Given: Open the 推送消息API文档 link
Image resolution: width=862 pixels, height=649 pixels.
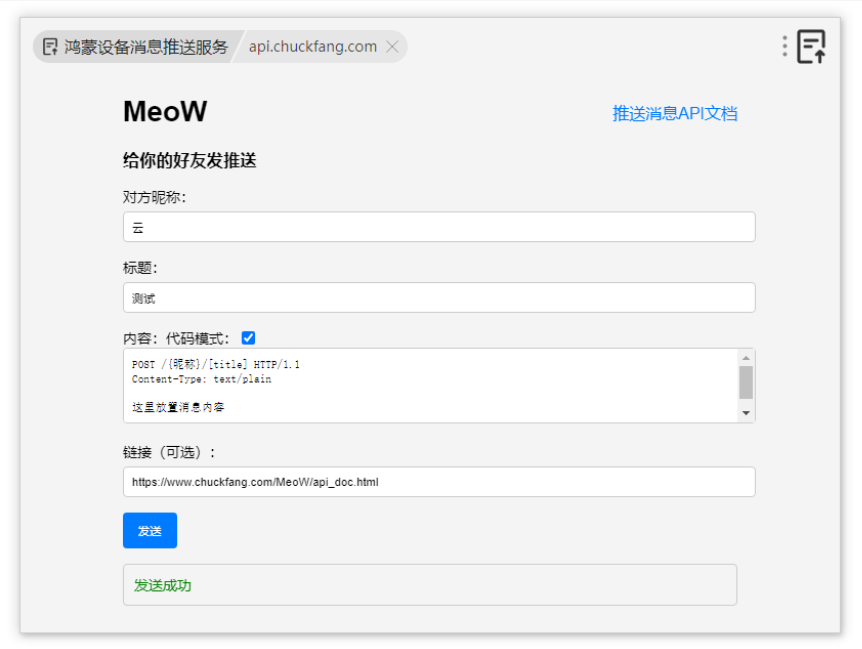Looking at the screenshot, I should point(675,113).
